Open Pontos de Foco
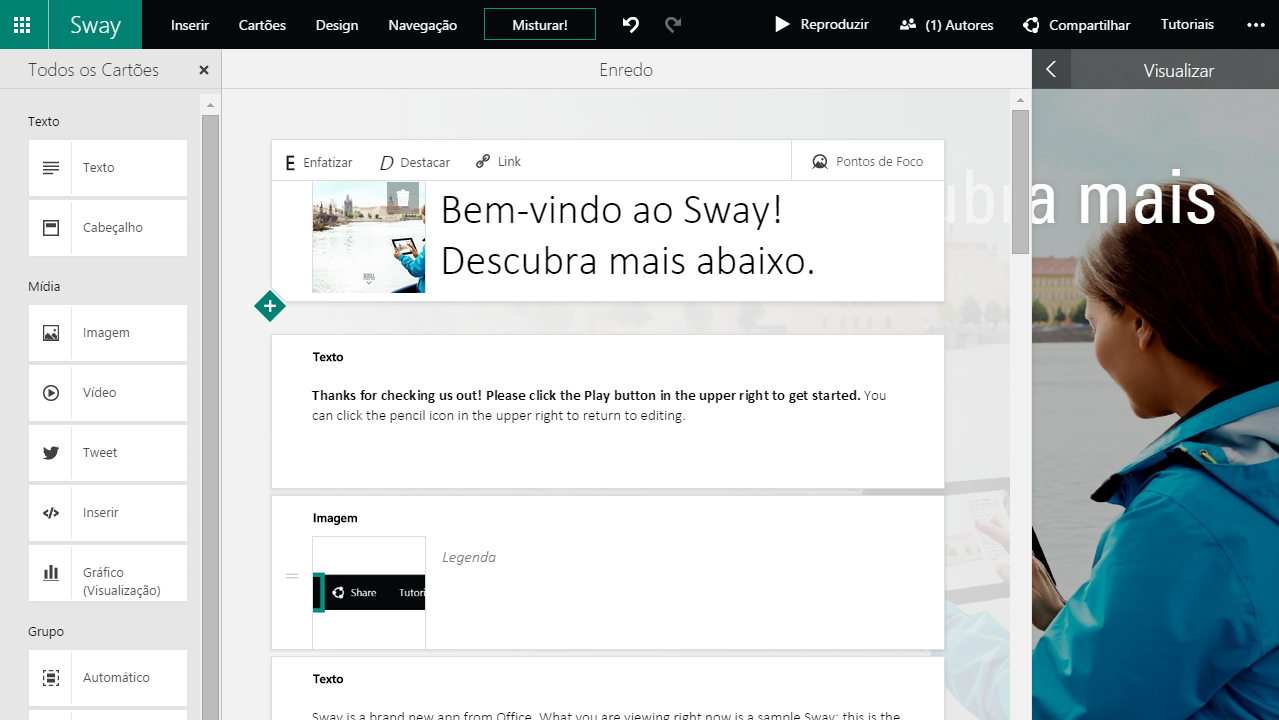This screenshot has width=1279, height=720. [x=867, y=161]
